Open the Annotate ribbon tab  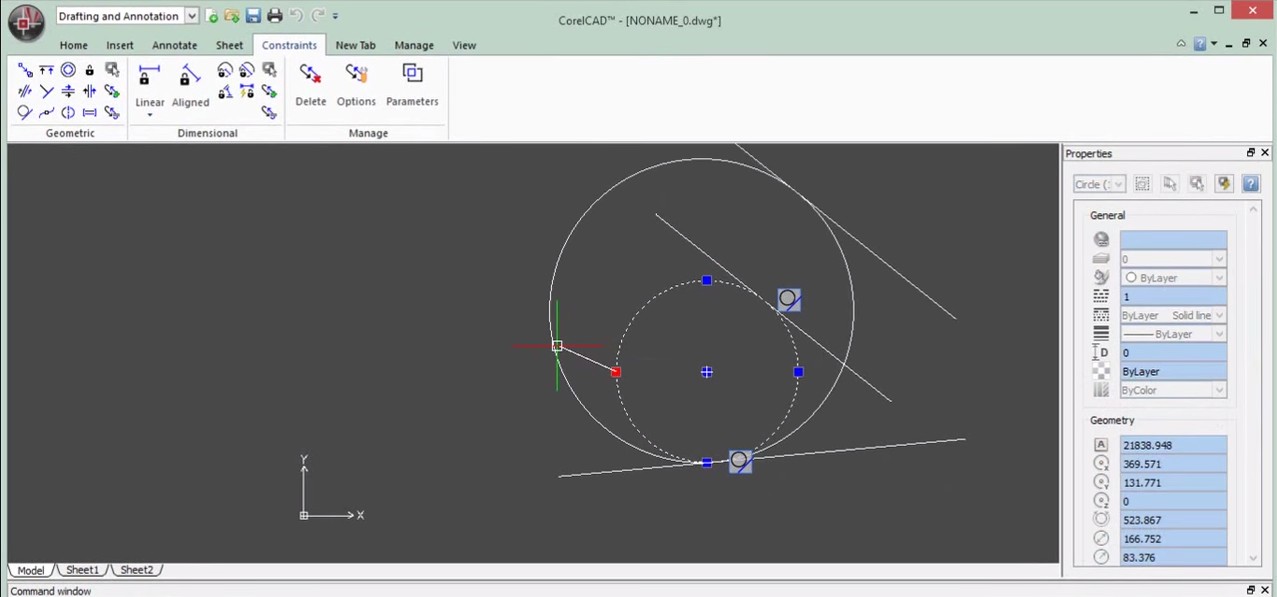tap(174, 45)
